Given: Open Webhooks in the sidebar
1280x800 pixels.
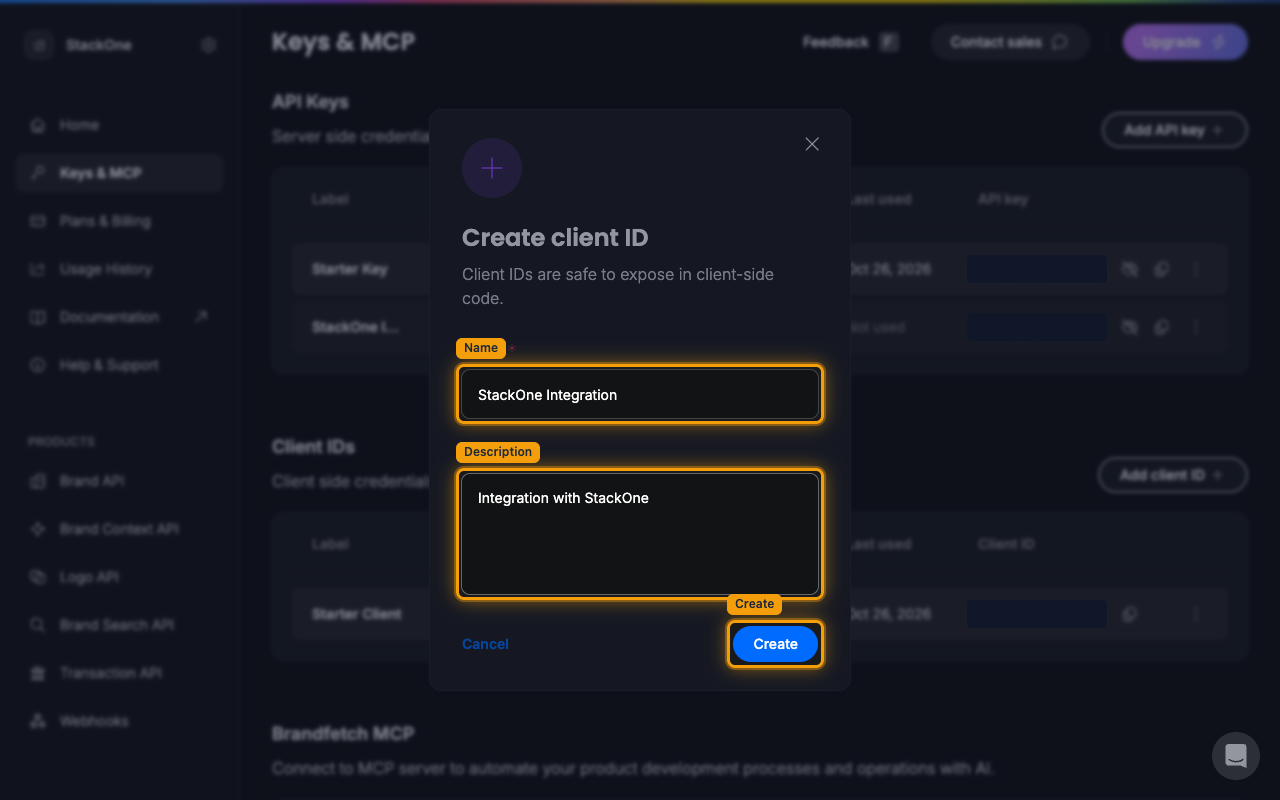Looking at the screenshot, I should (119, 721).
